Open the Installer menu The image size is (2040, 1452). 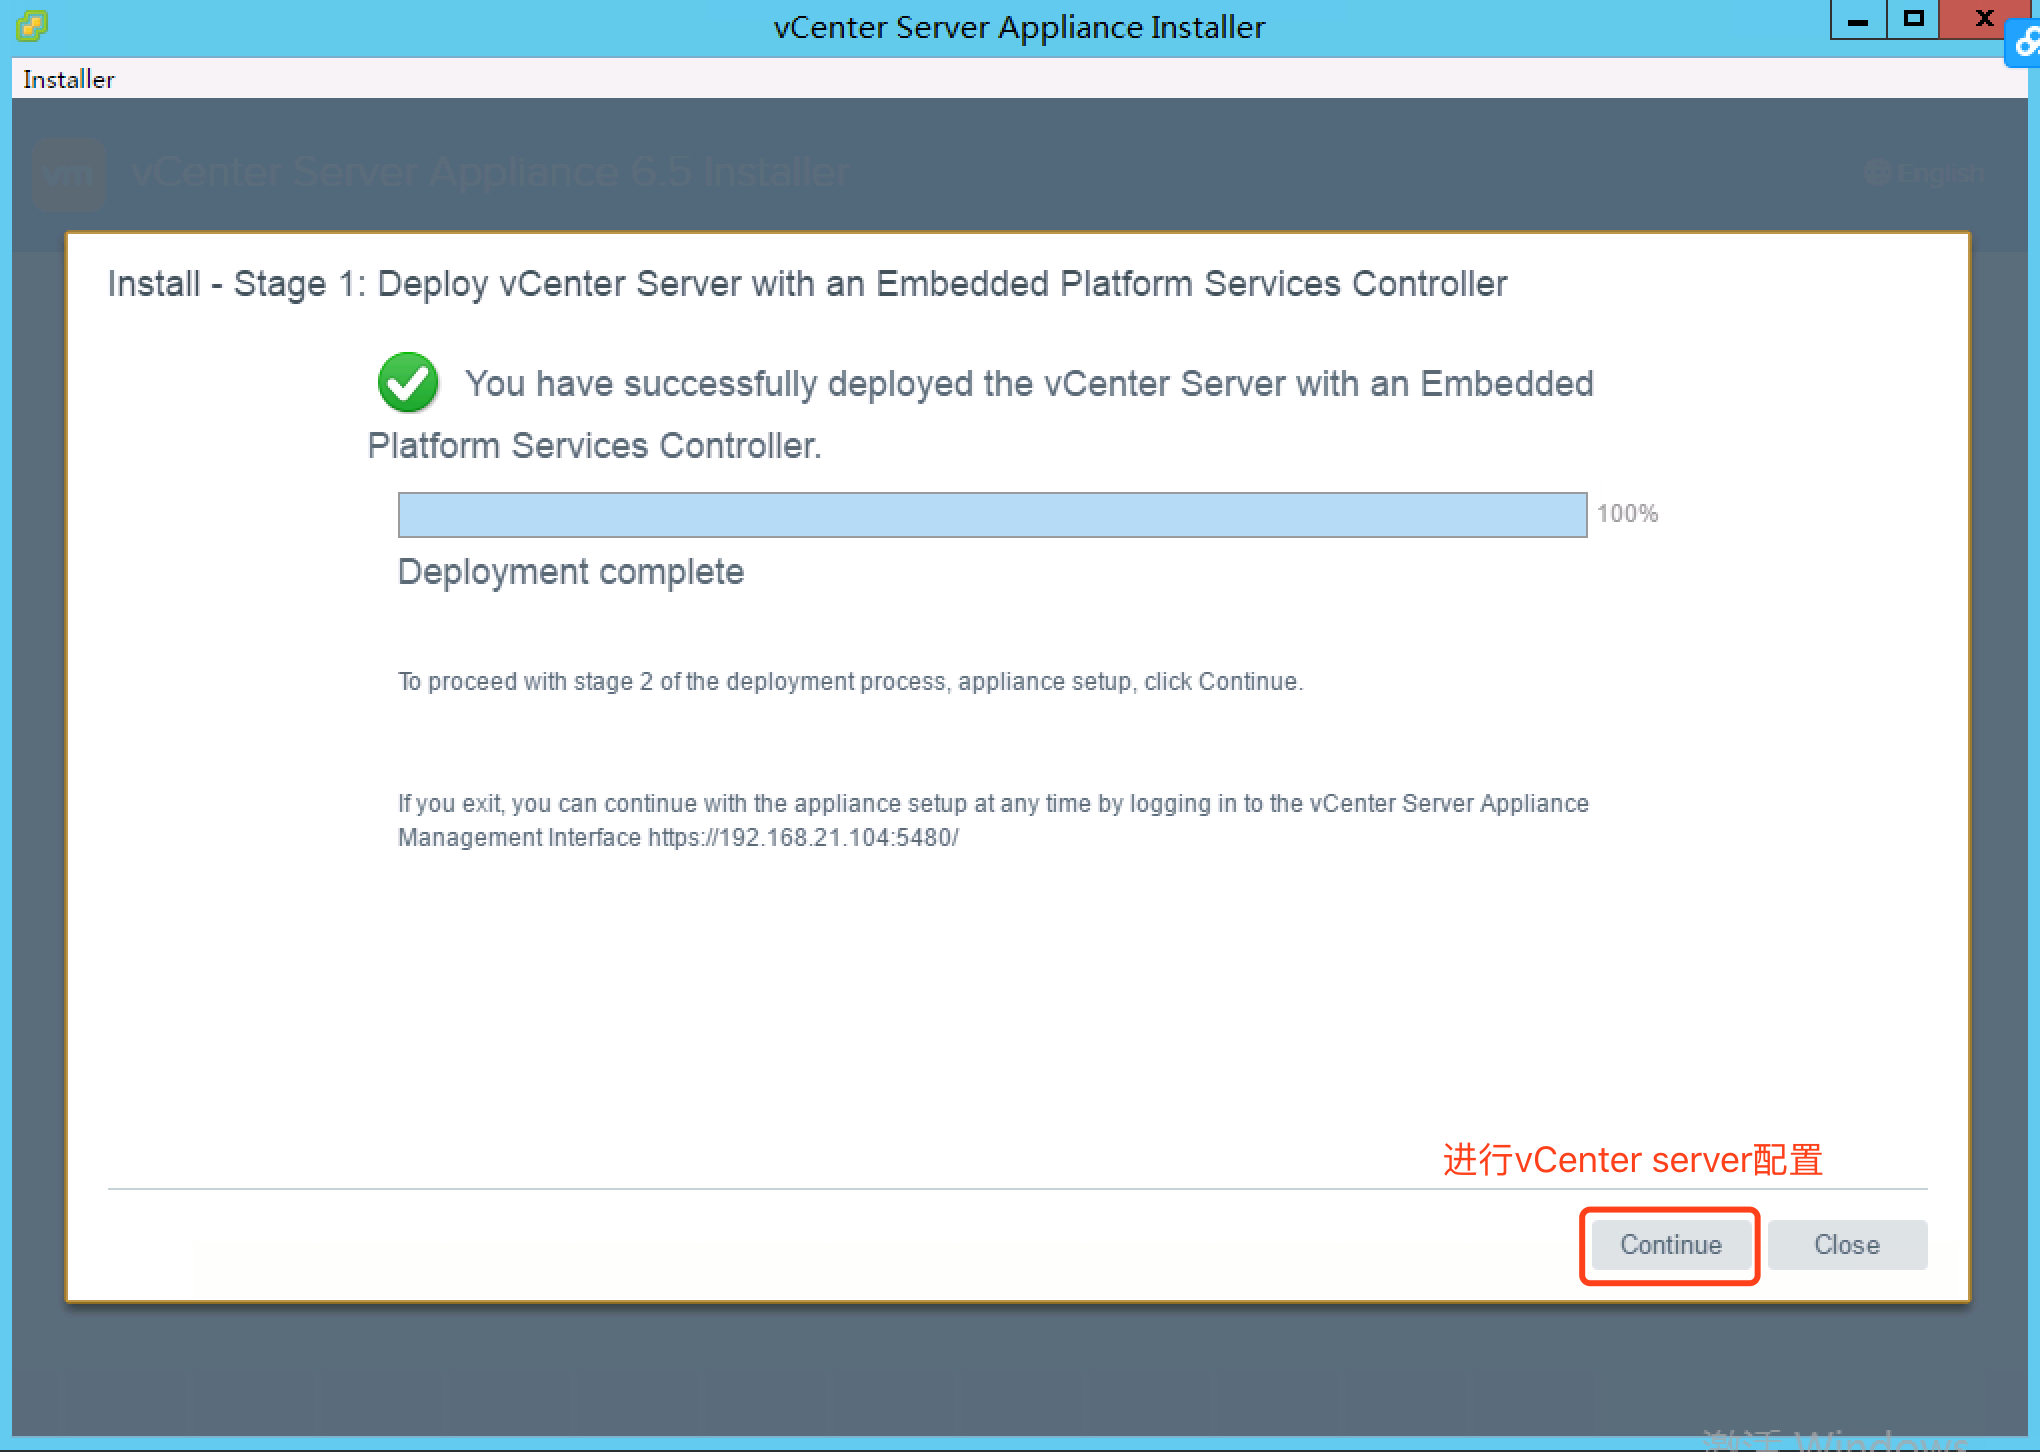68,79
